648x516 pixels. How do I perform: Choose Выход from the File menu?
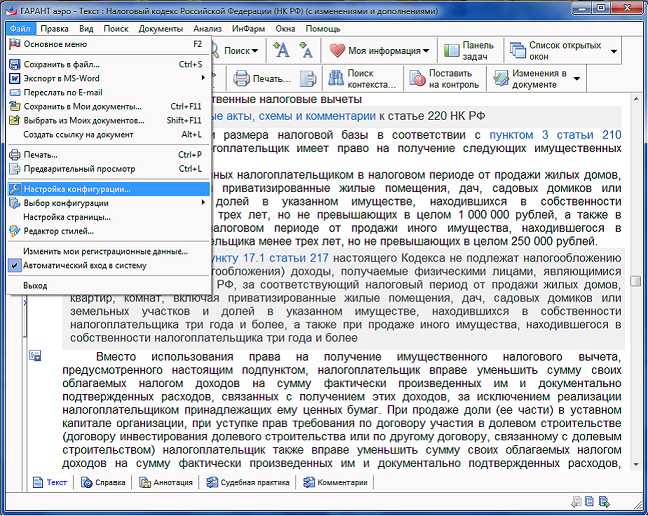[109, 285]
